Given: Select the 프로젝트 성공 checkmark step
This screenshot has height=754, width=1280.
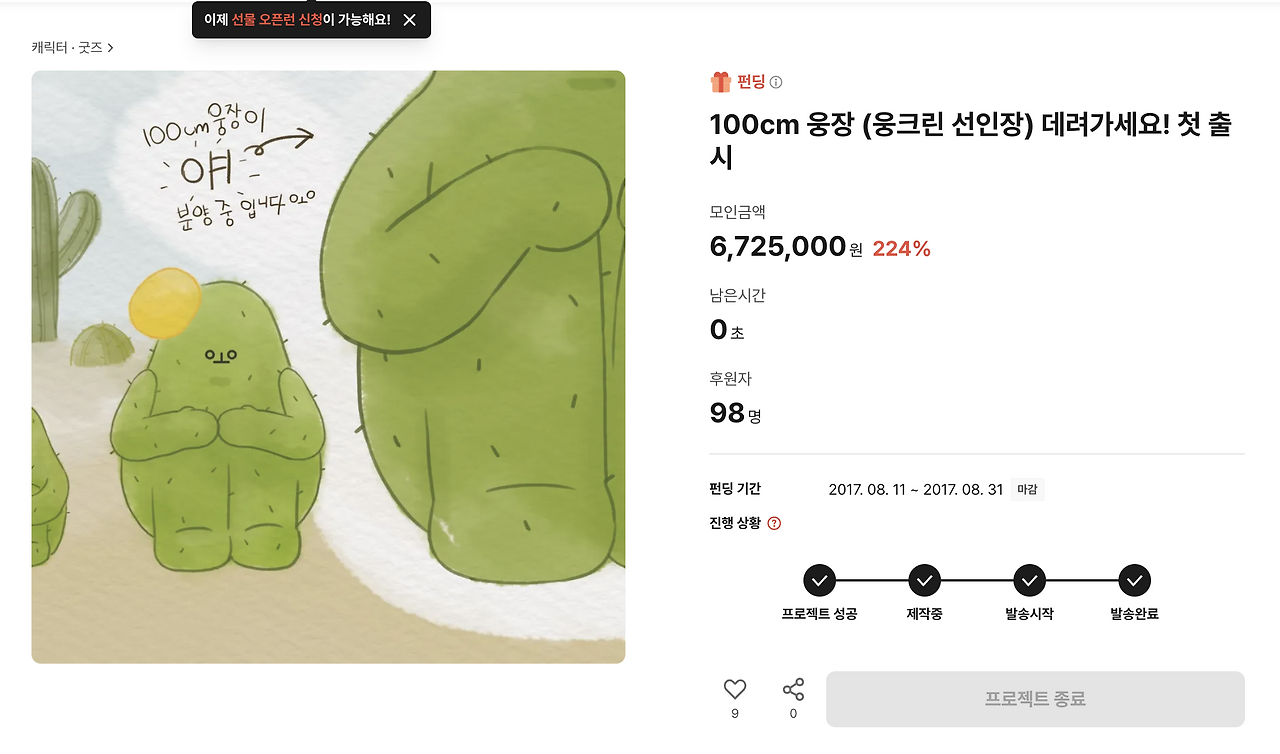Looking at the screenshot, I should [x=819, y=580].
